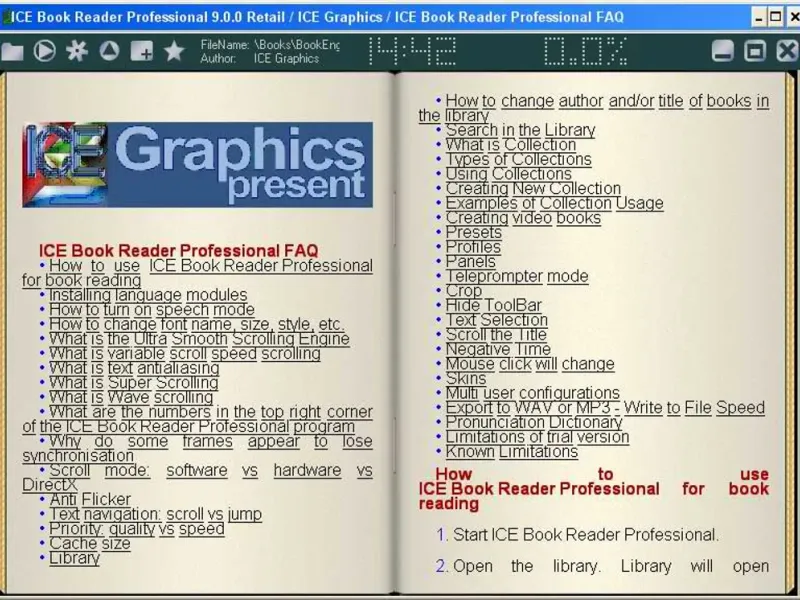Open 'Types of Collections' link

[518, 159]
